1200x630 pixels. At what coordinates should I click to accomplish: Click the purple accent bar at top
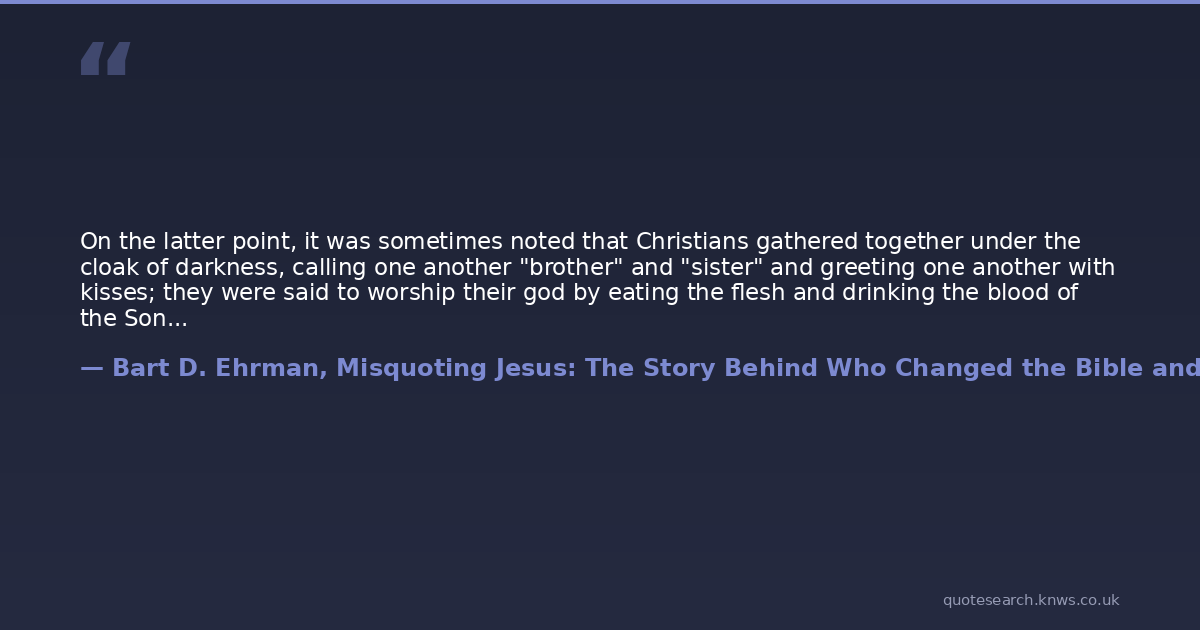(600, 2)
